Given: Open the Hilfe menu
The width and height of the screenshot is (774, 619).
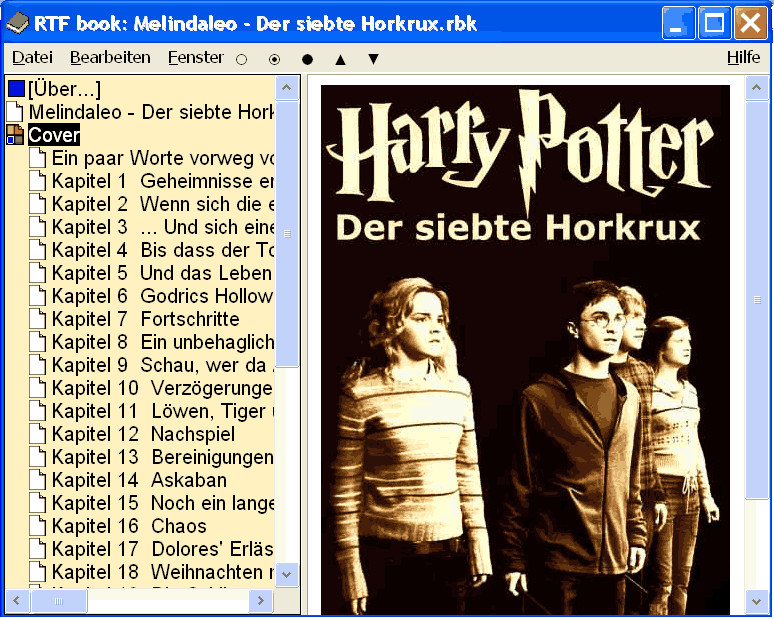Looking at the screenshot, I should tap(743, 58).
